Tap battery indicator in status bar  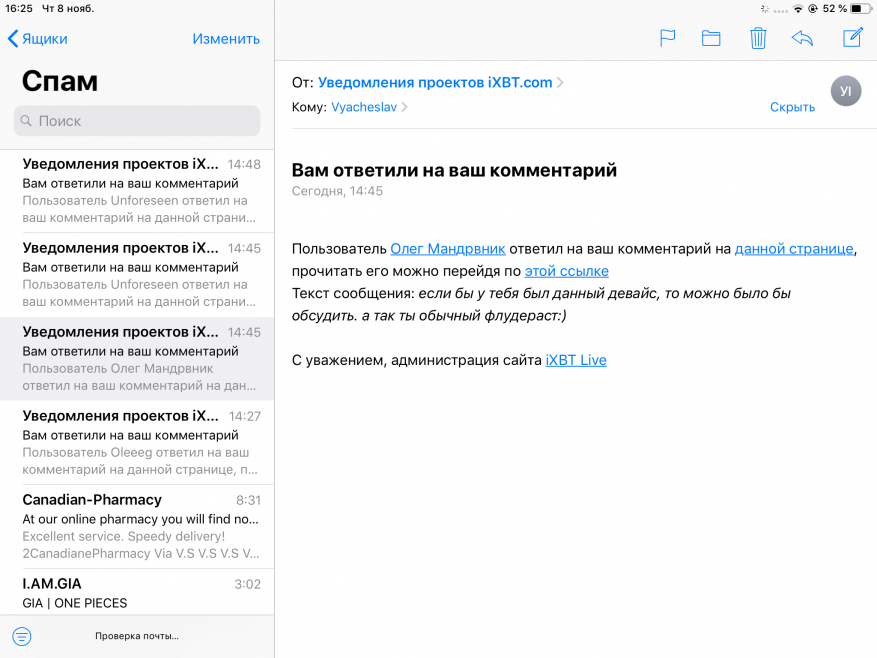point(860,8)
